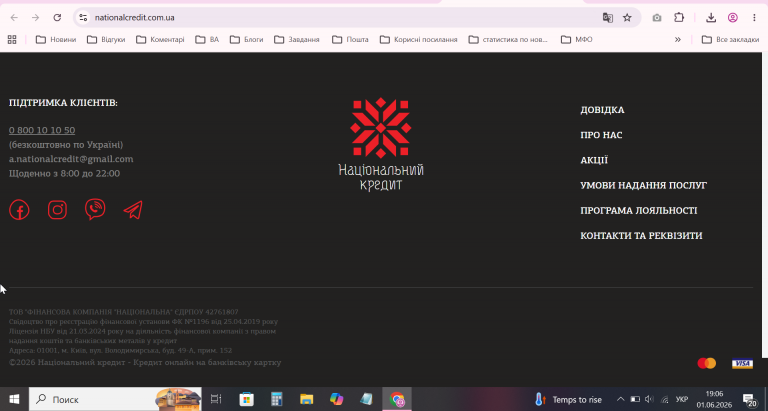The height and width of the screenshot is (411, 768).
Task: Go forward with browser forward arrow
Action: pyautogui.click(x=35, y=18)
